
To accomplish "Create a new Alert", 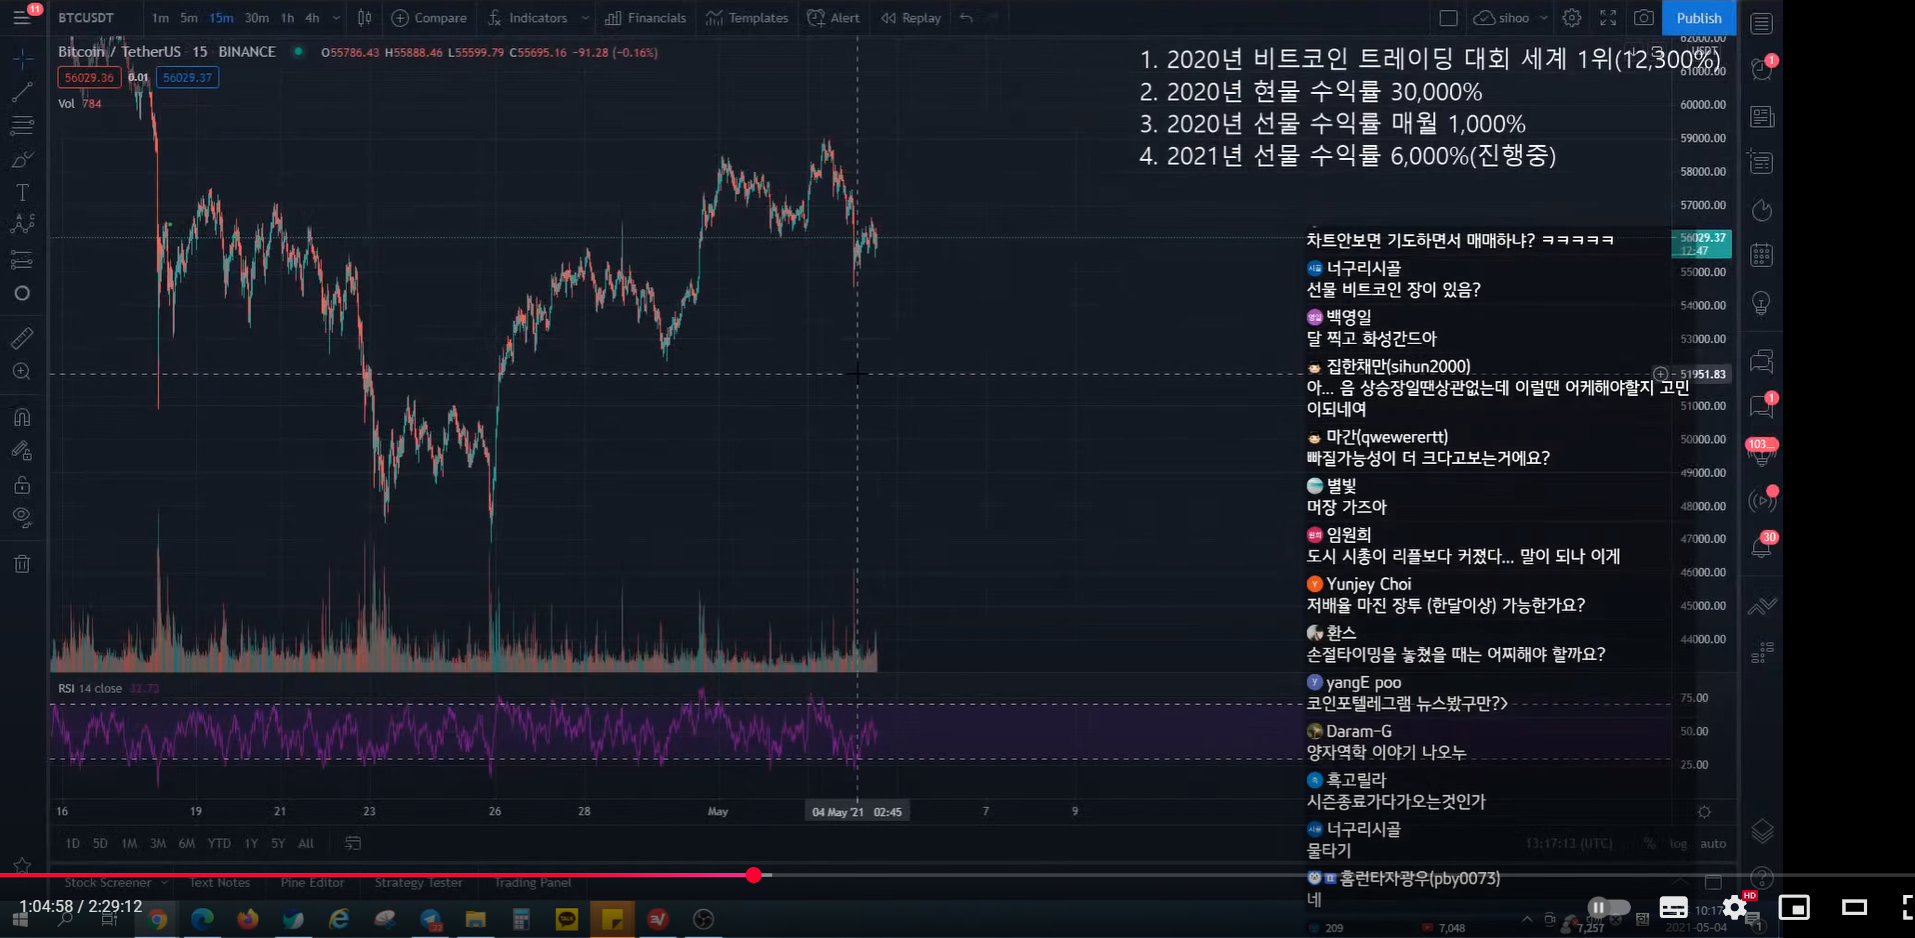I will pos(833,18).
